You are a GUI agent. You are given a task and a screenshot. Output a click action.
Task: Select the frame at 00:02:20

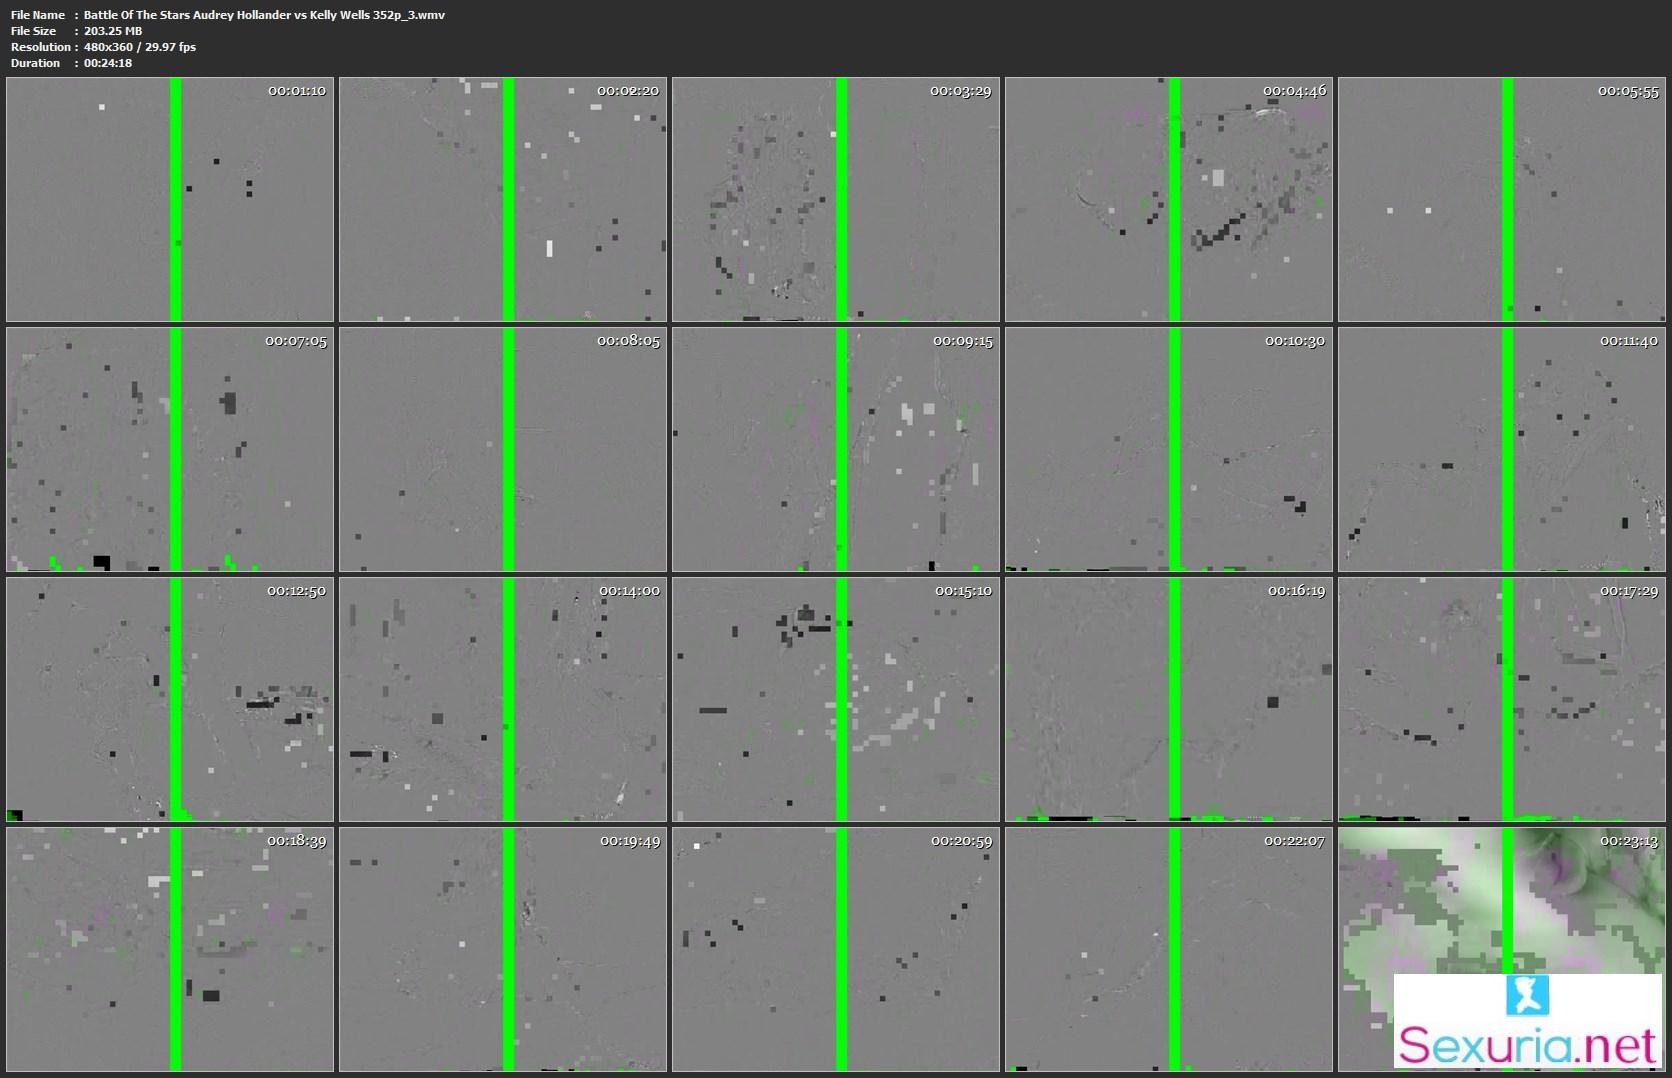[x=503, y=199]
